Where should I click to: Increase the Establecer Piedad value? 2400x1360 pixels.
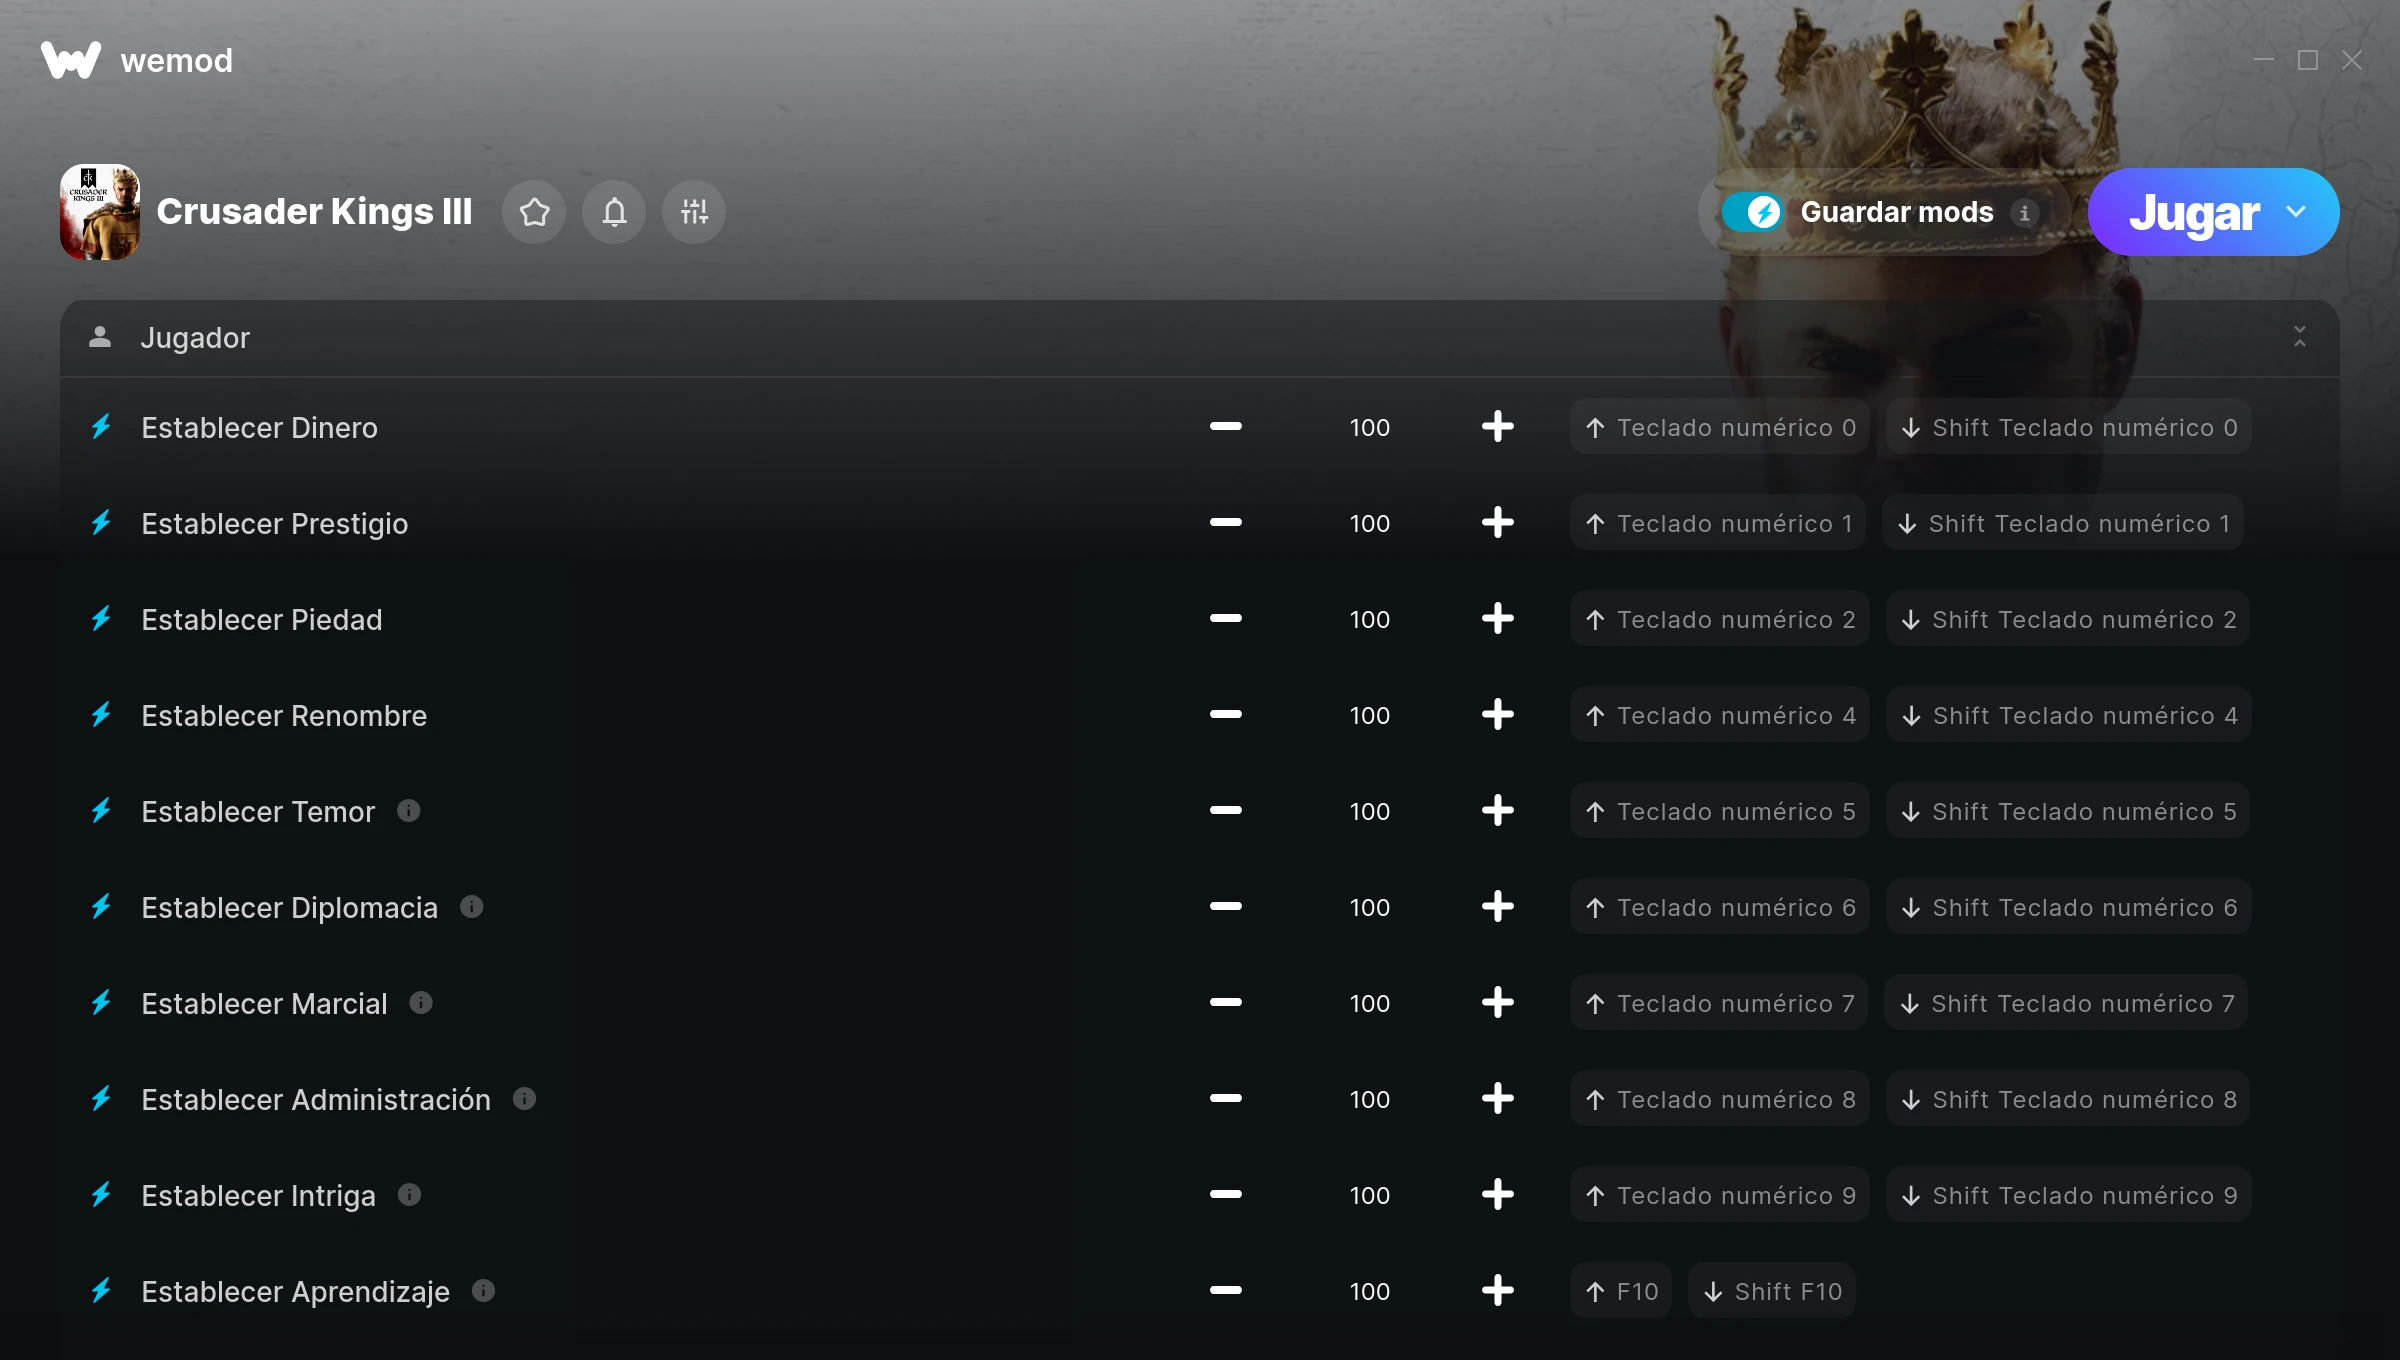[1497, 619]
